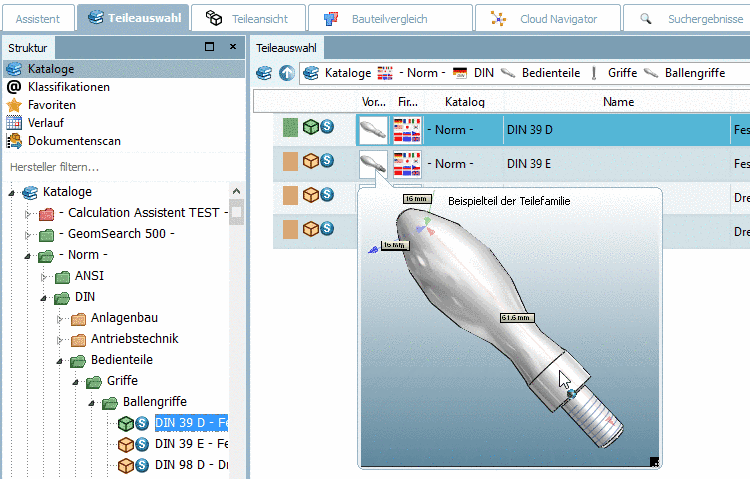750x479 pixels.
Task: Open the Teileansicht tab
Action: (x=248, y=19)
